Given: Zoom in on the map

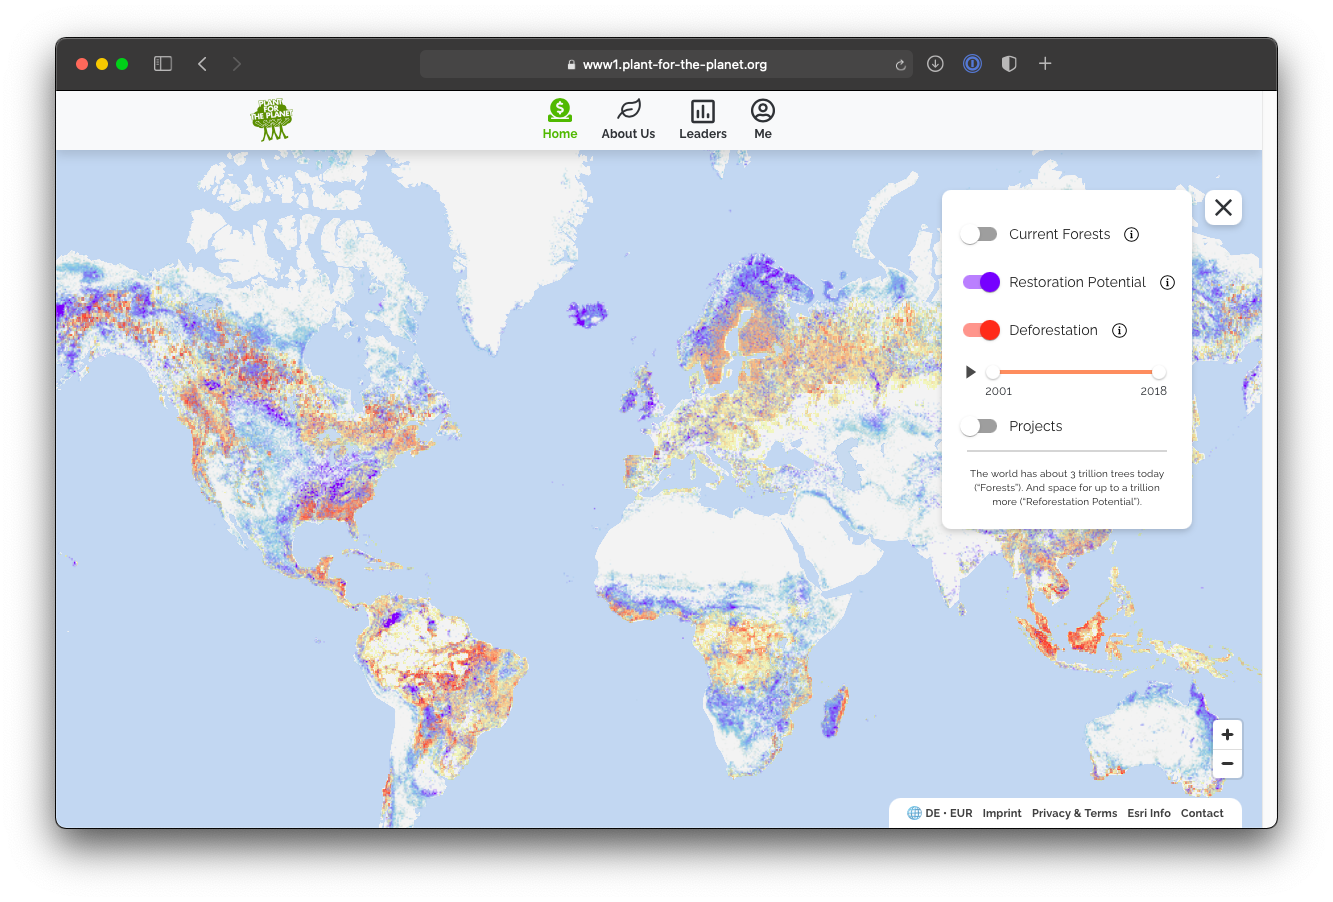Looking at the screenshot, I should pyautogui.click(x=1227, y=734).
